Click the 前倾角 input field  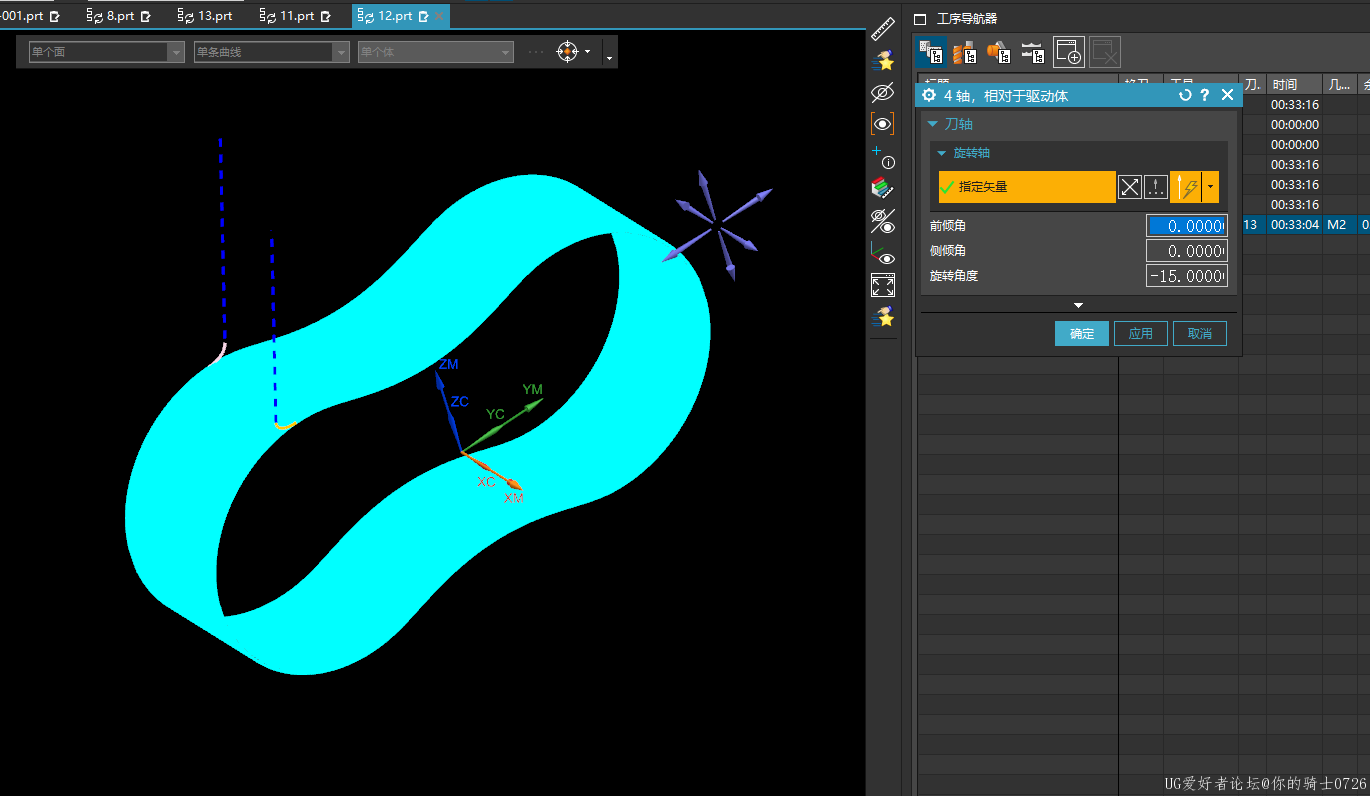pos(1186,226)
